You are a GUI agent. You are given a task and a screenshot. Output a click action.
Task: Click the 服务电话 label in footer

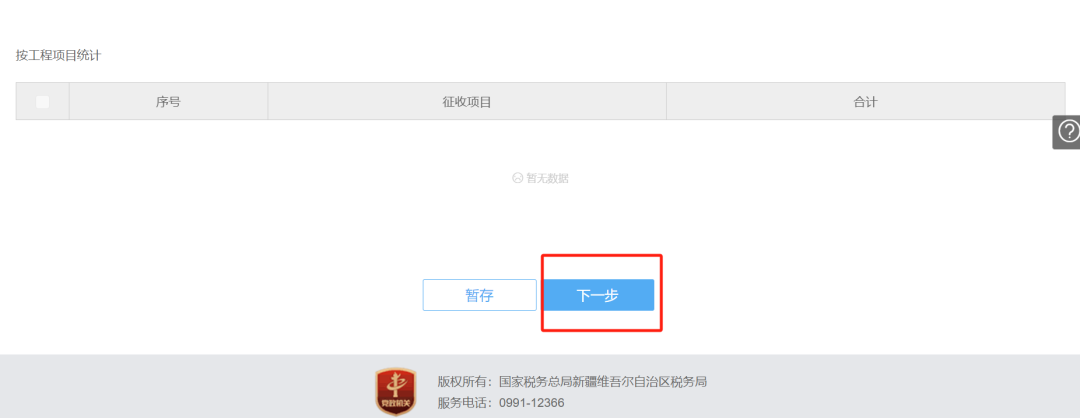[462, 403]
